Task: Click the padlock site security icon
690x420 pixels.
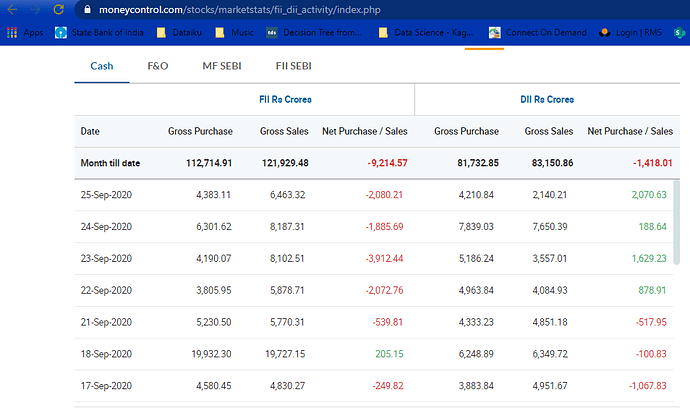Action: pos(88,8)
